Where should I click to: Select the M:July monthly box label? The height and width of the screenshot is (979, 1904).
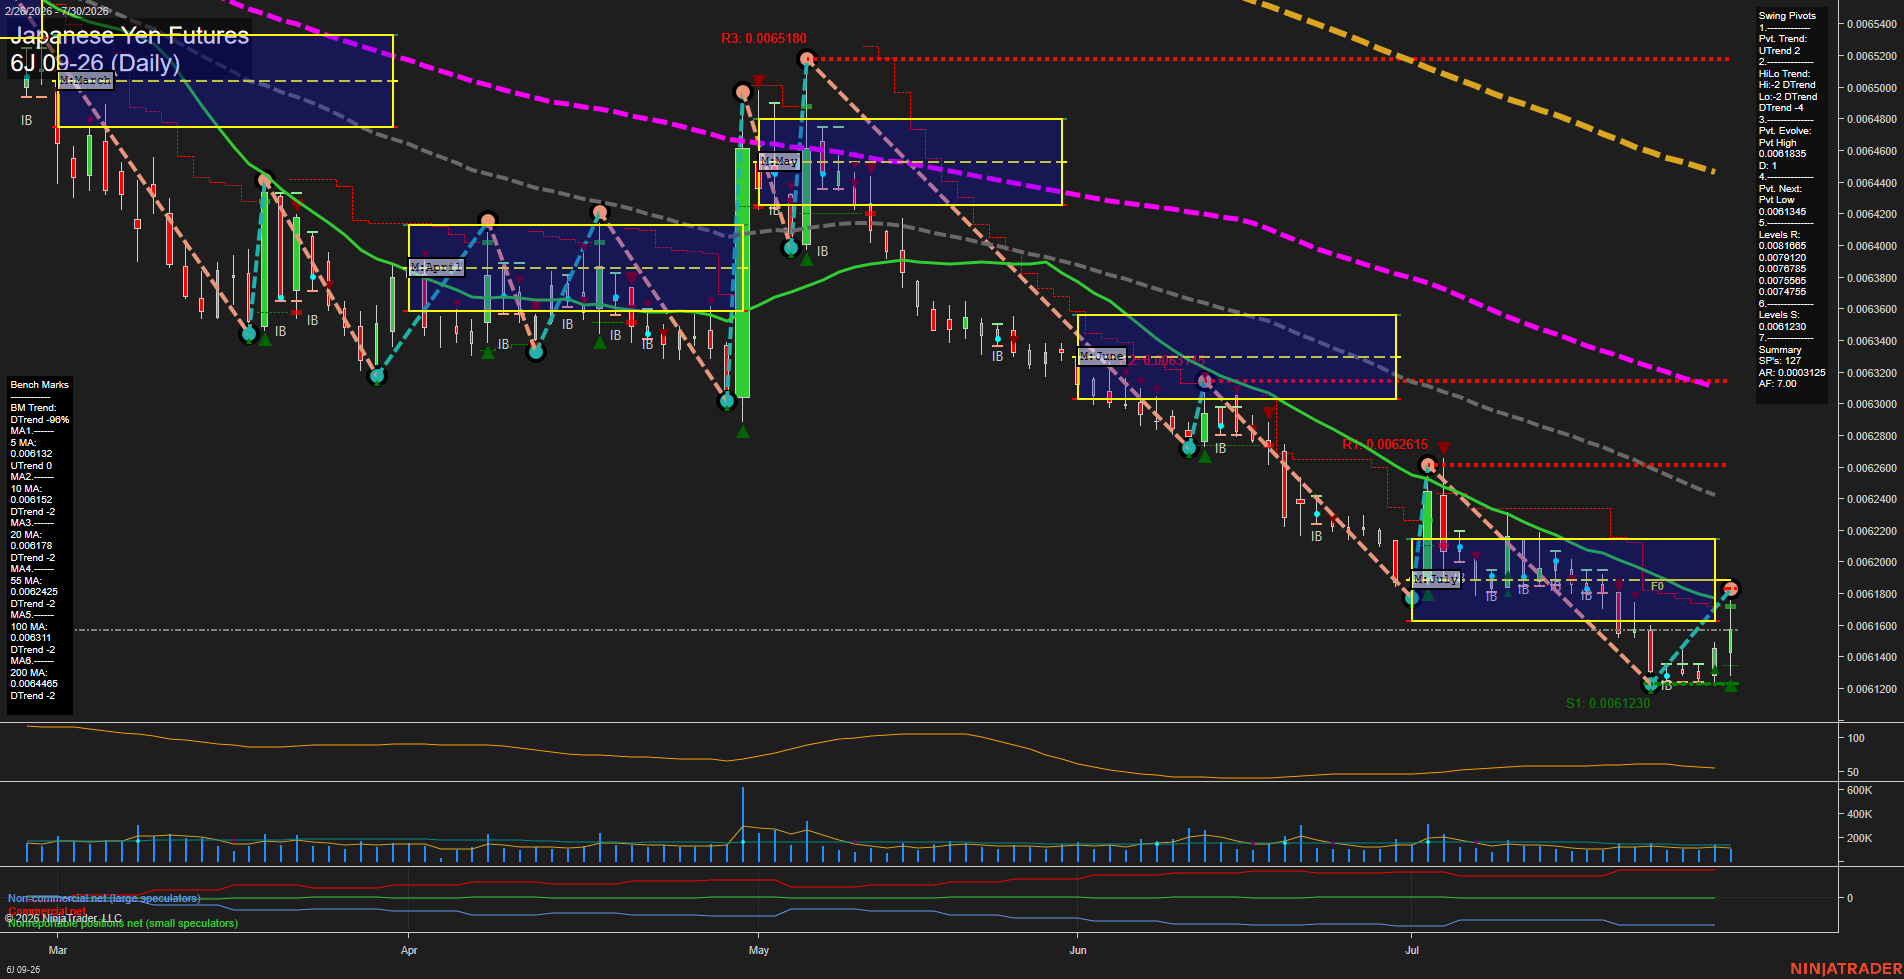pos(1436,579)
